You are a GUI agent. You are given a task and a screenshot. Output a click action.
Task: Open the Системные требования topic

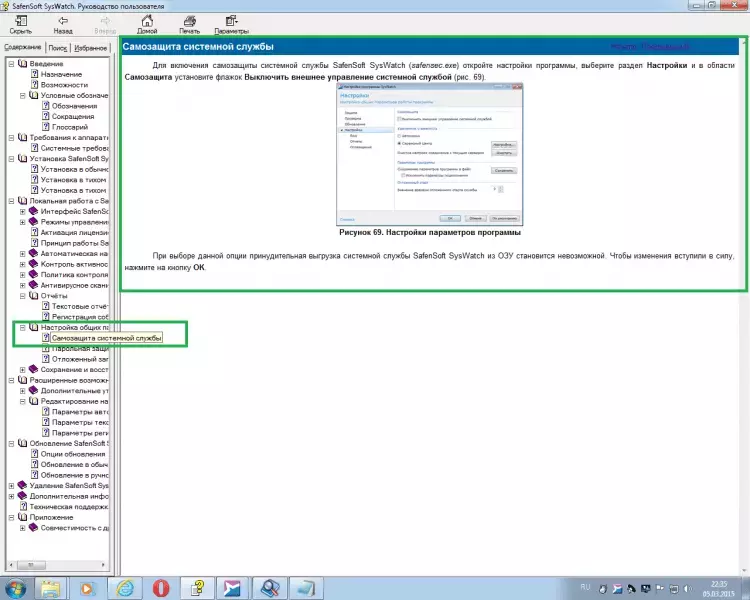[x=75, y=148]
